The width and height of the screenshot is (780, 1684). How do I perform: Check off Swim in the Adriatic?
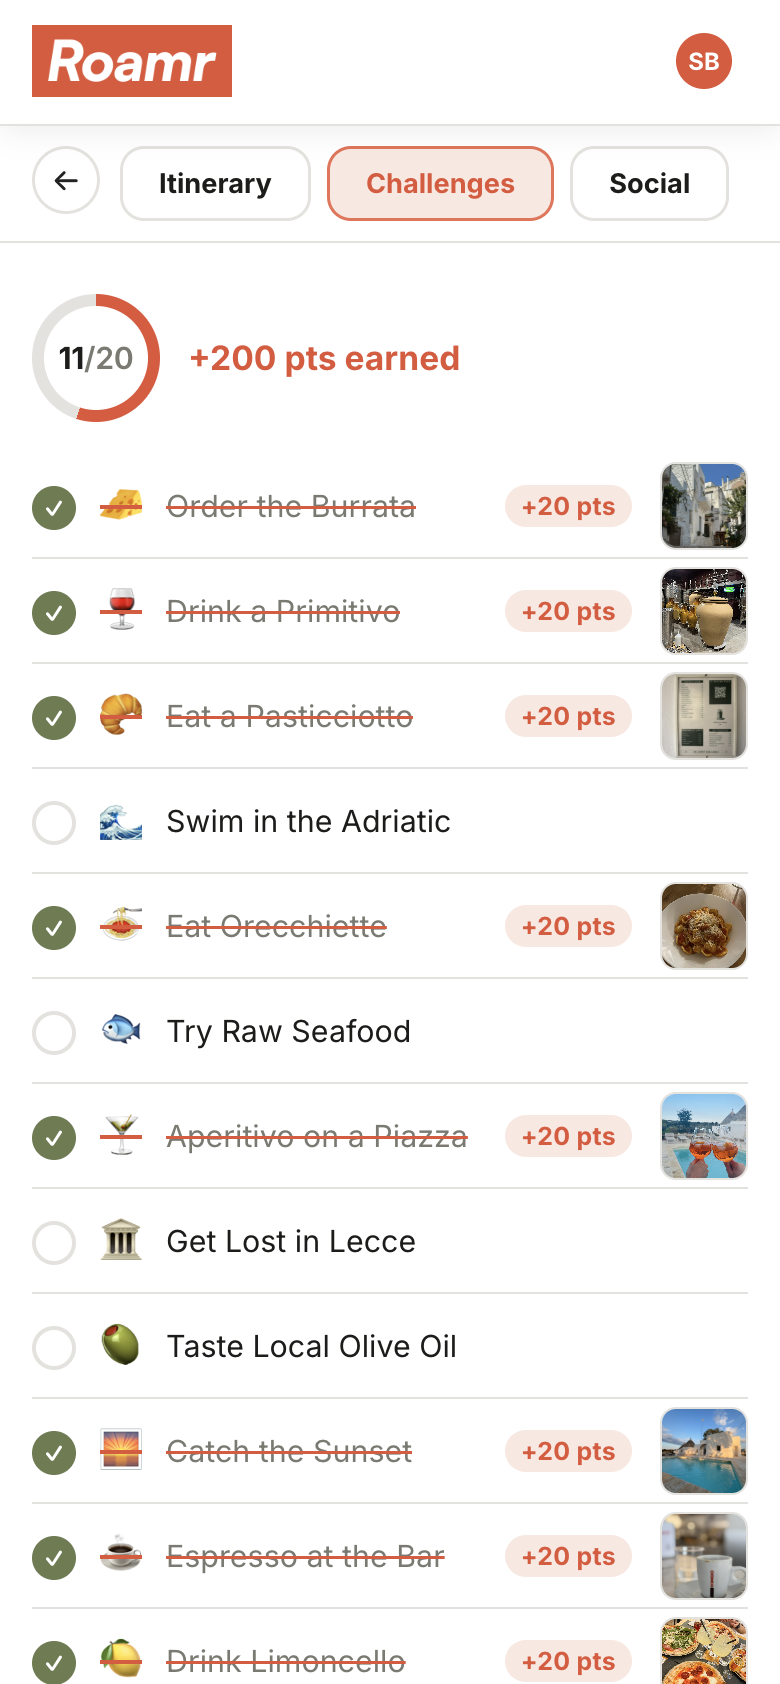(x=54, y=823)
